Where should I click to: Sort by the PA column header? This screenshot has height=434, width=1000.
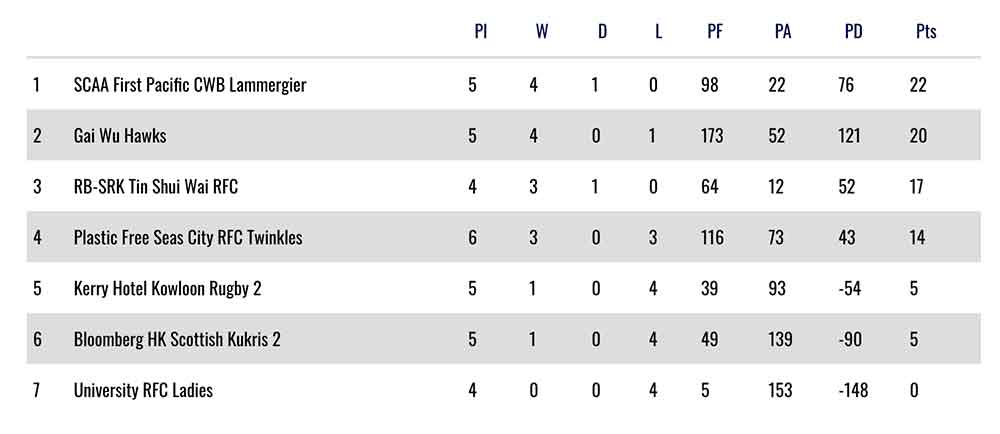coord(783,32)
